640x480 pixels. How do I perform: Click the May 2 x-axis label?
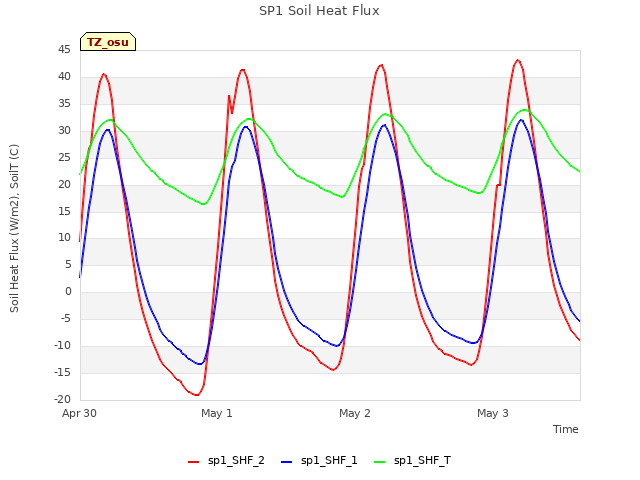click(x=355, y=413)
